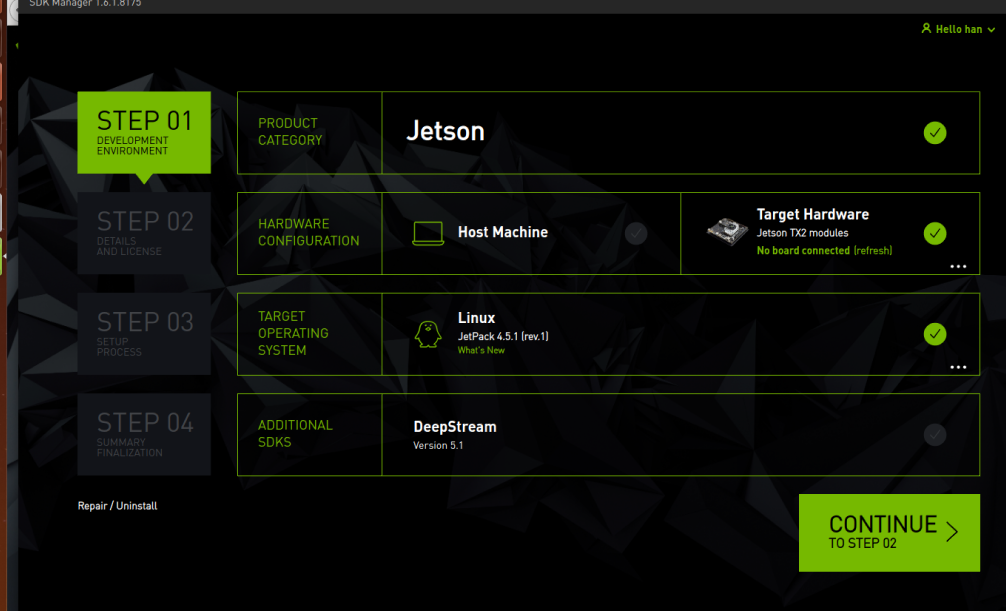Toggle the Linux JetPack checkmark
Image resolution: width=1006 pixels, height=611 pixels.
[935, 334]
